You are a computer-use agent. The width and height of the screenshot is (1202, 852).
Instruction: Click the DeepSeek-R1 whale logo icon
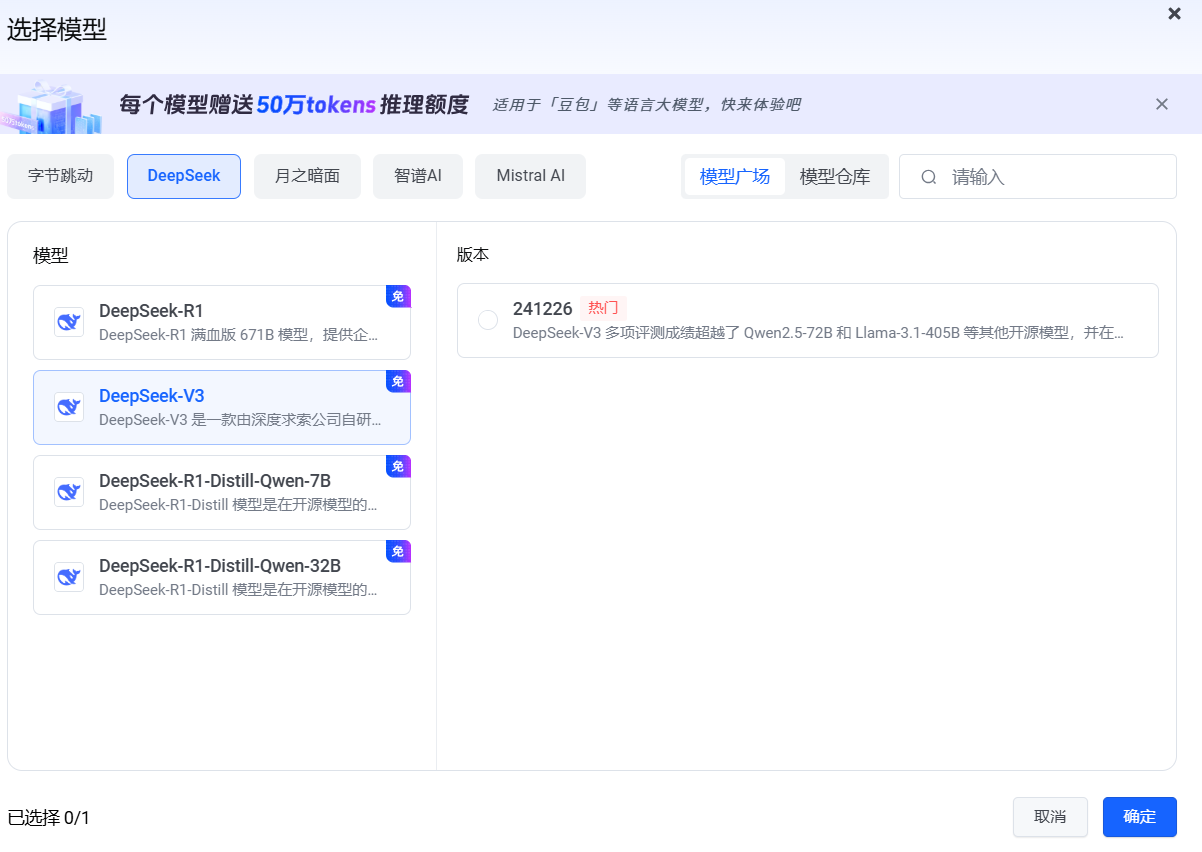click(69, 322)
